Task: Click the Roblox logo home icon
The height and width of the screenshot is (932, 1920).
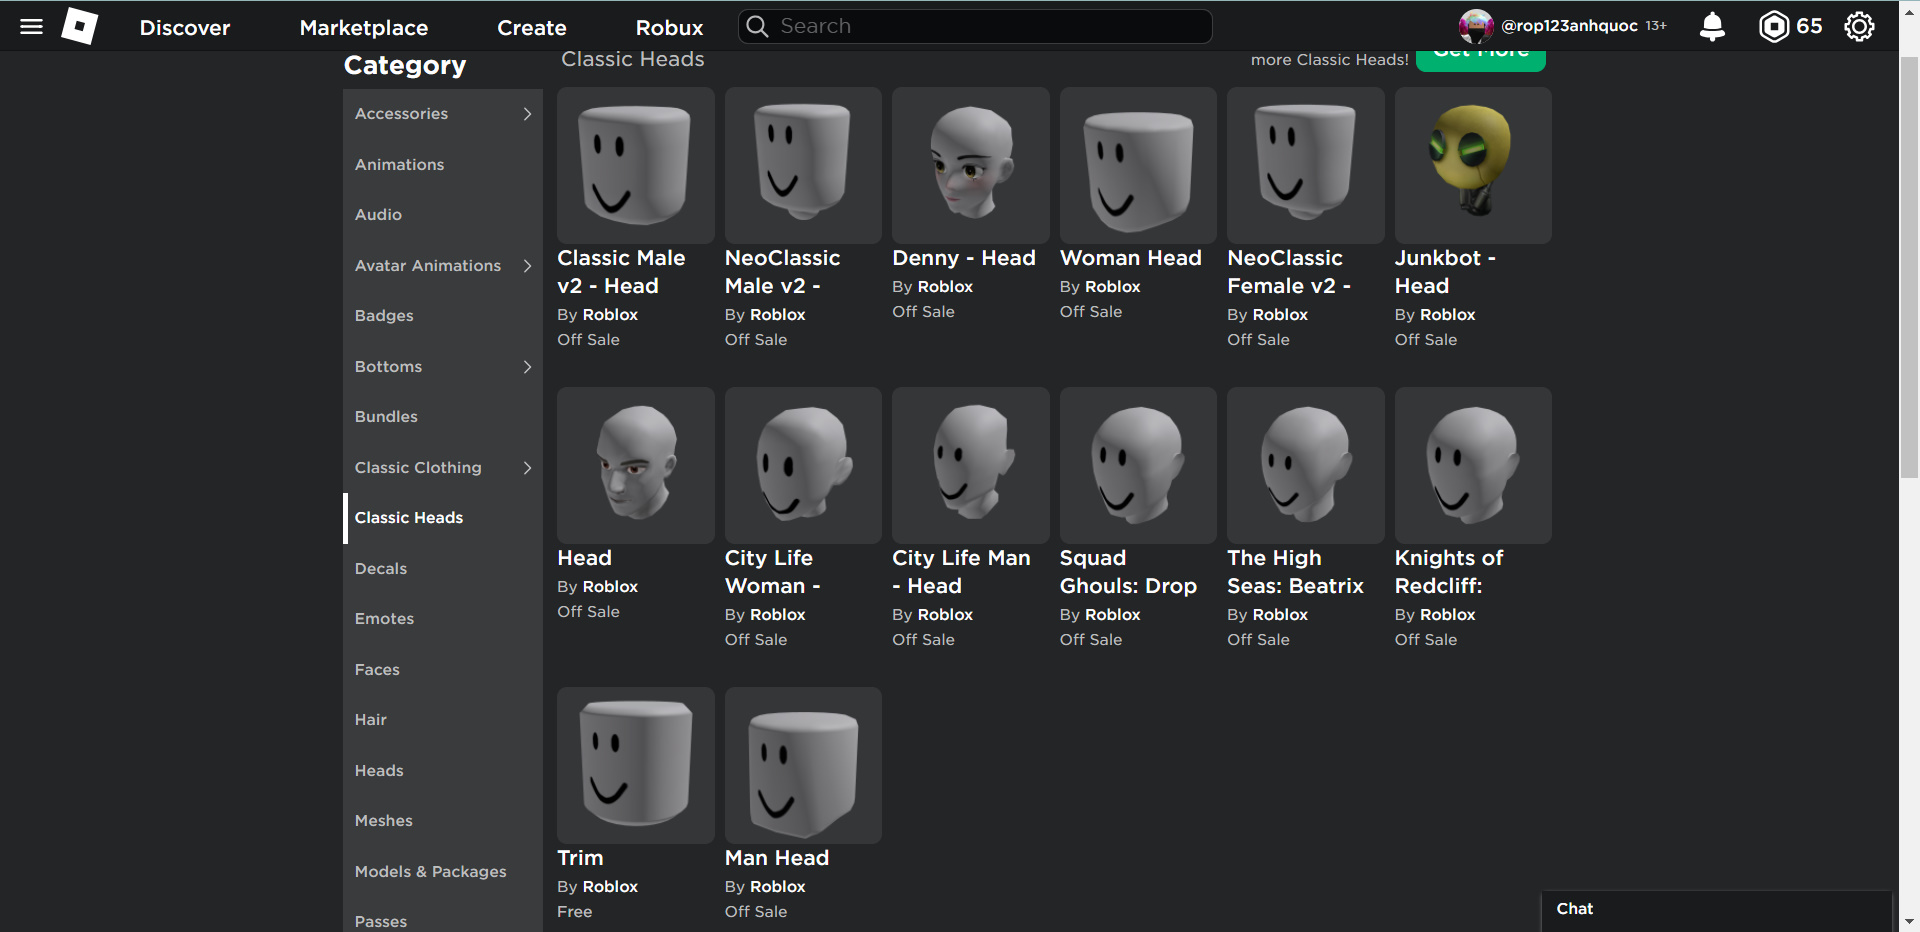Action: 80,27
